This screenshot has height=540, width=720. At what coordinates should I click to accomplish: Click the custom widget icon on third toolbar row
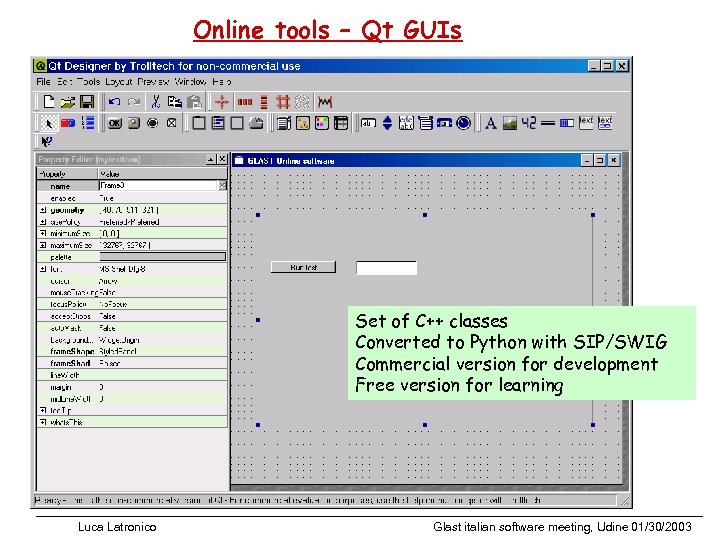[x=46, y=141]
